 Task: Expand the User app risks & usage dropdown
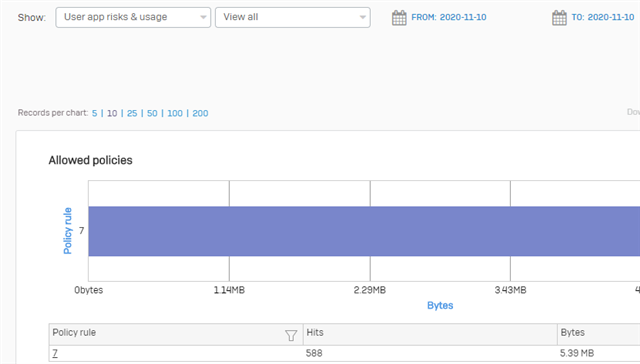tap(133, 17)
